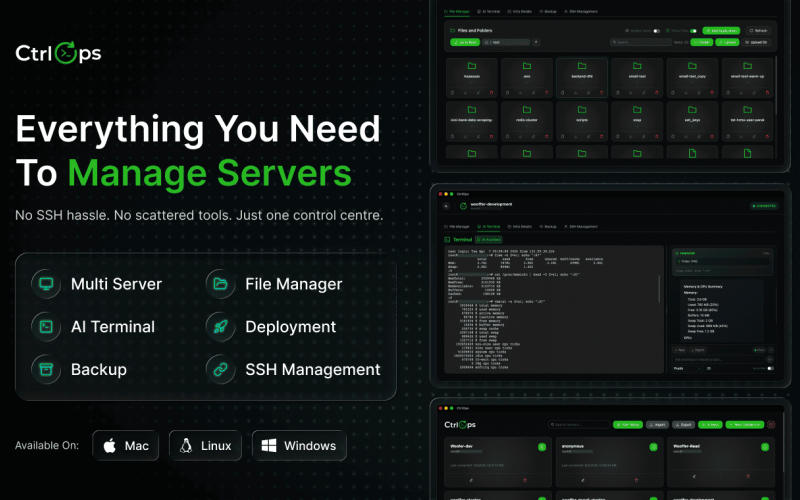
Task: Click the Windows logo on its badge
Action: click(269, 445)
